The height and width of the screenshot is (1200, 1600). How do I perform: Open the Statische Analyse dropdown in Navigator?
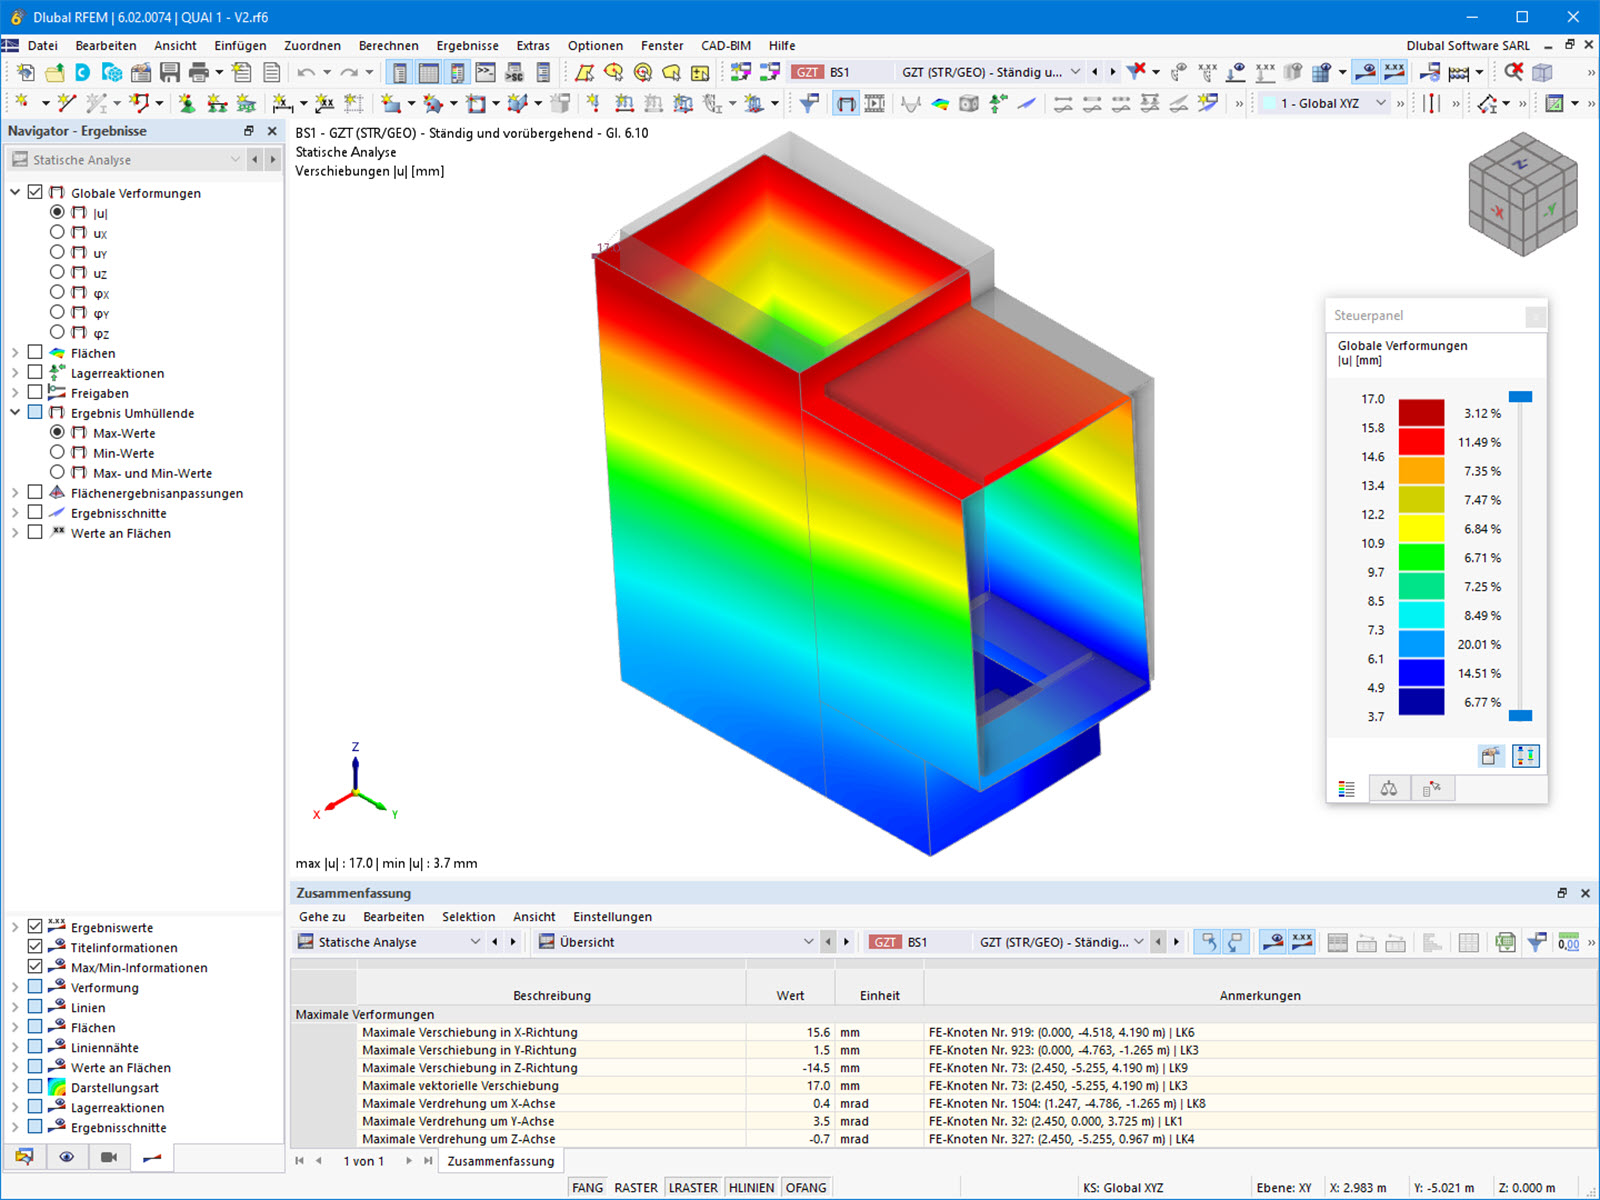click(x=235, y=159)
